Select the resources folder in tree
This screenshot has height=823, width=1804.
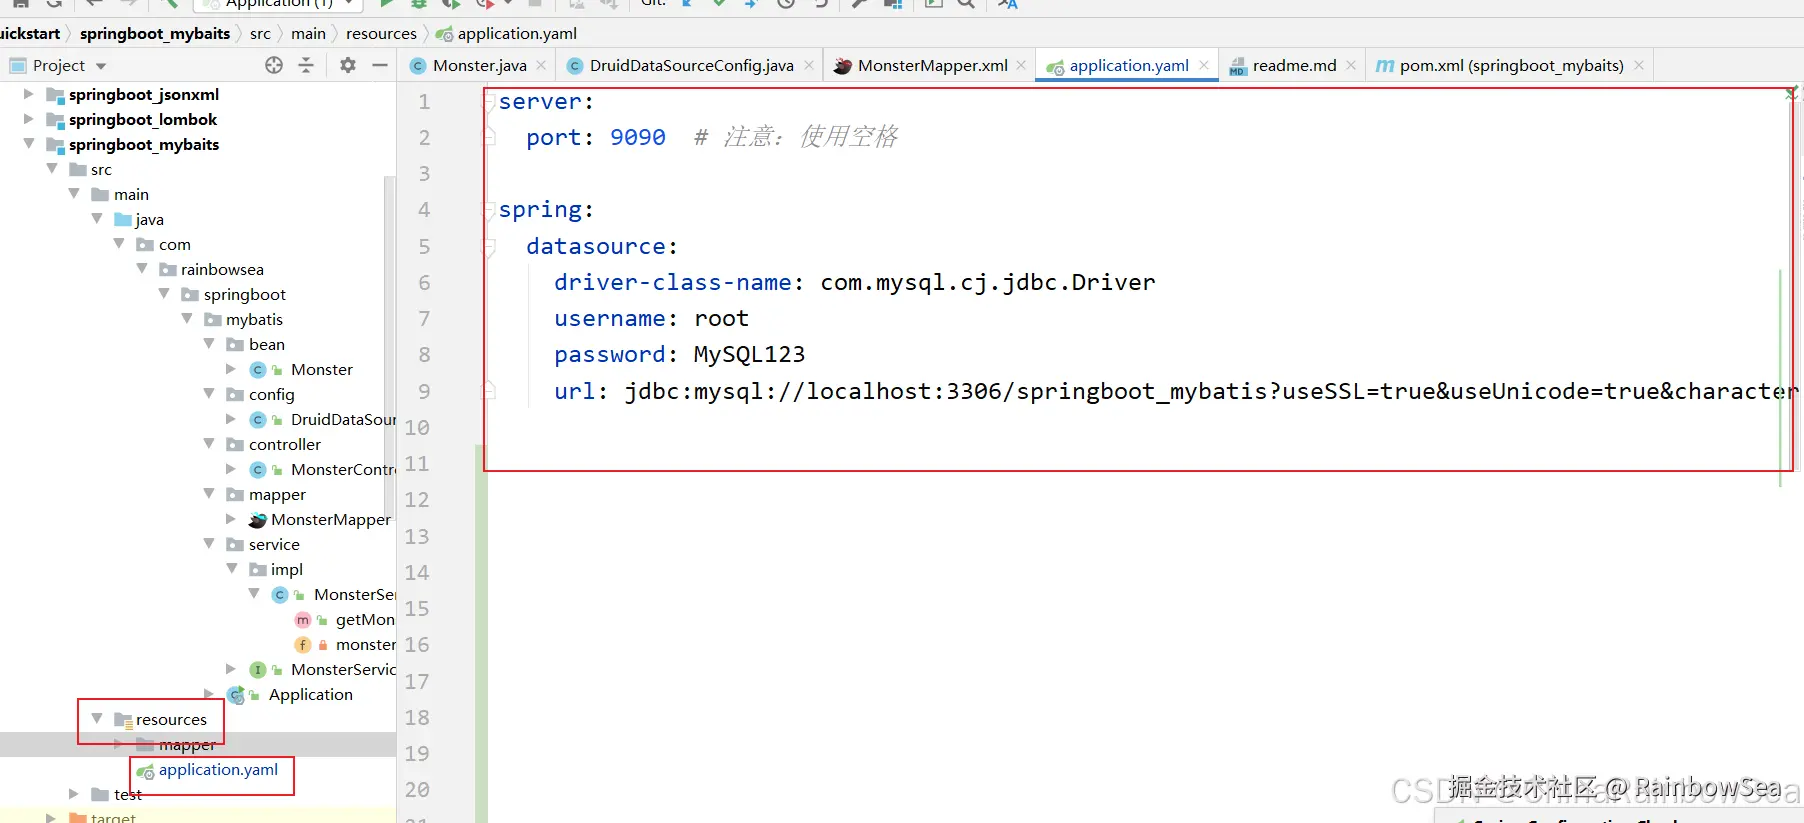point(171,719)
